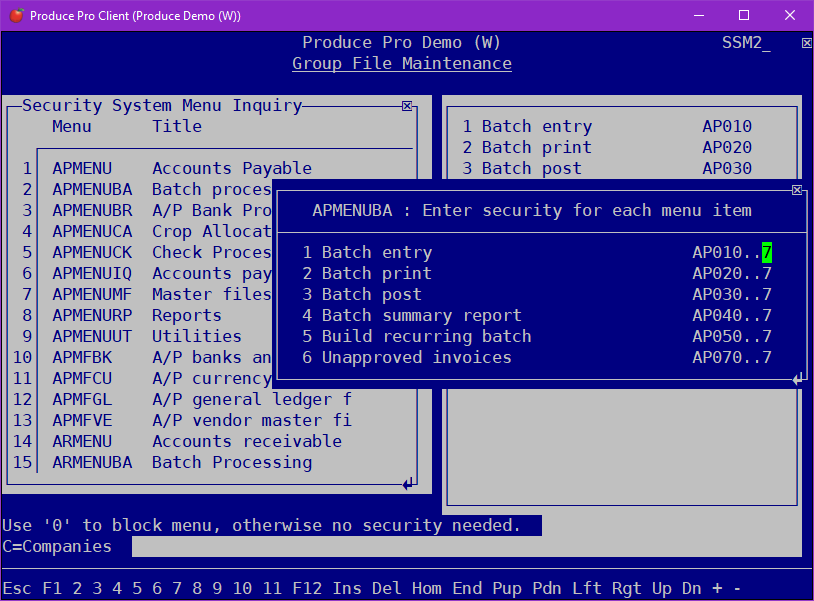Click Unapproved invoices in the APMENUBA dialog
Screen dimensions: 814x601
pos(416,358)
